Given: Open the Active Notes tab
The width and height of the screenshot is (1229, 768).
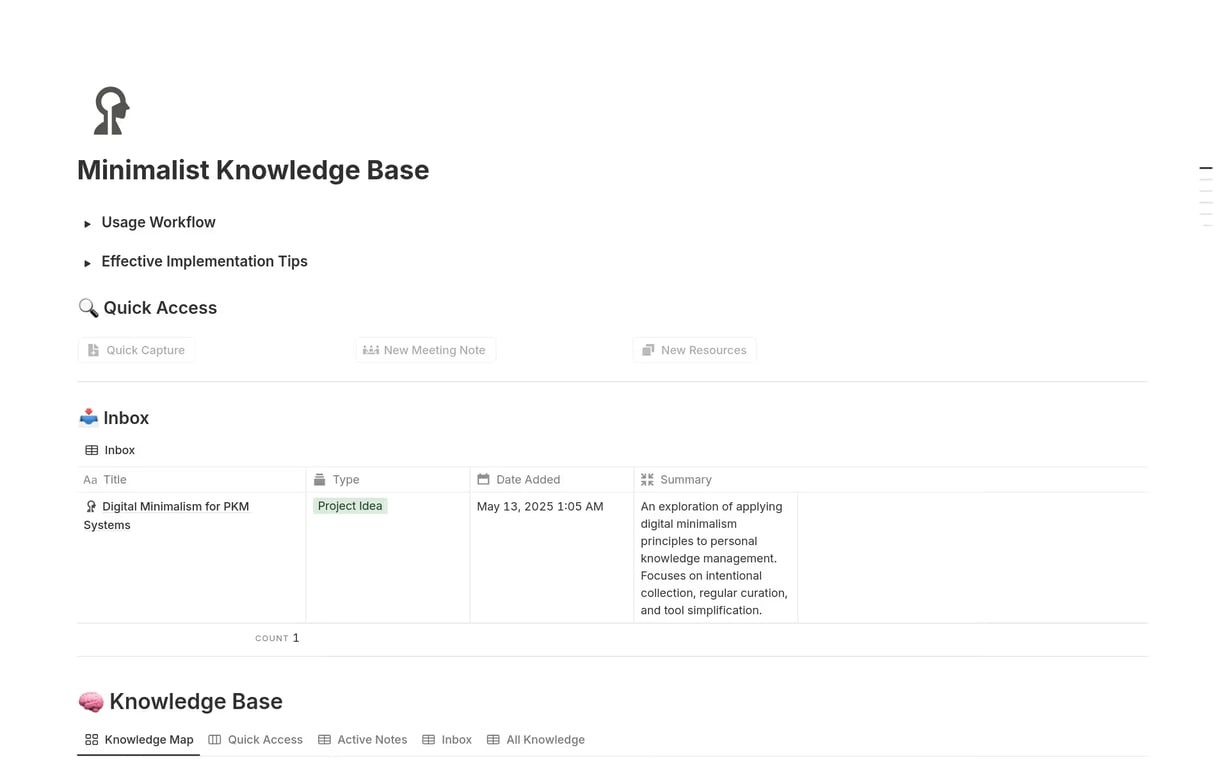Looking at the screenshot, I should click(363, 740).
